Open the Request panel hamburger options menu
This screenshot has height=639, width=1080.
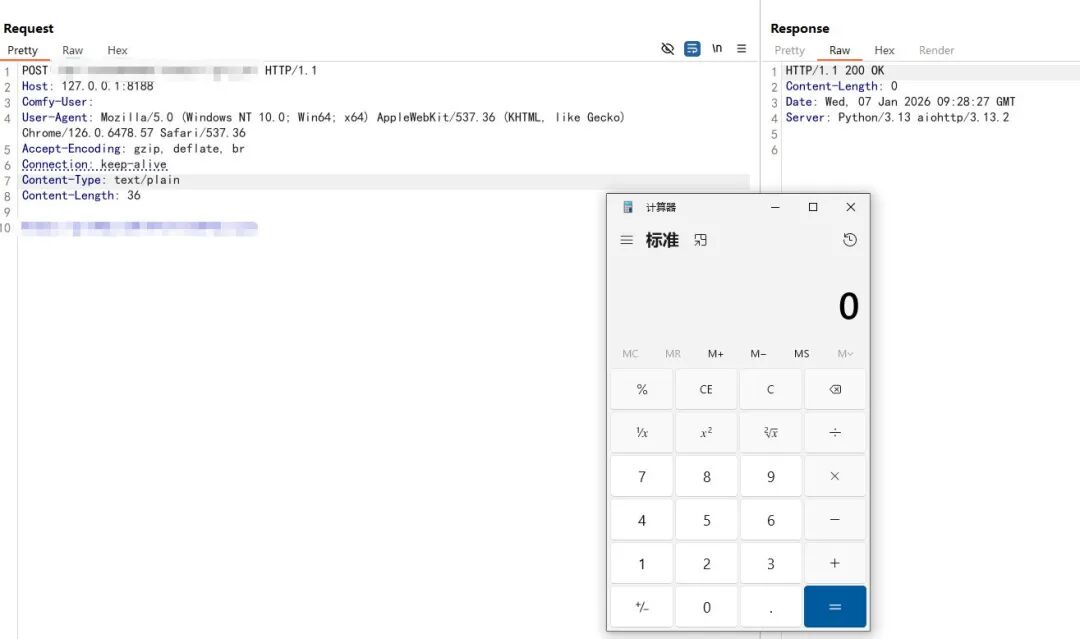click(741, 49)
